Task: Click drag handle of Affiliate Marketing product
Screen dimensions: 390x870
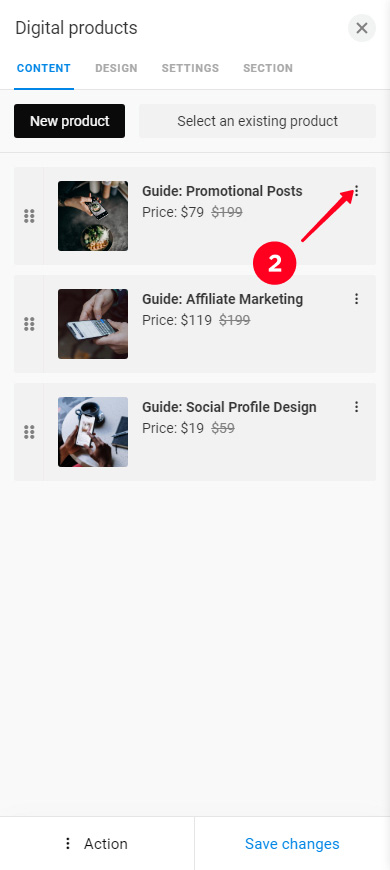Action: [29, 324]
